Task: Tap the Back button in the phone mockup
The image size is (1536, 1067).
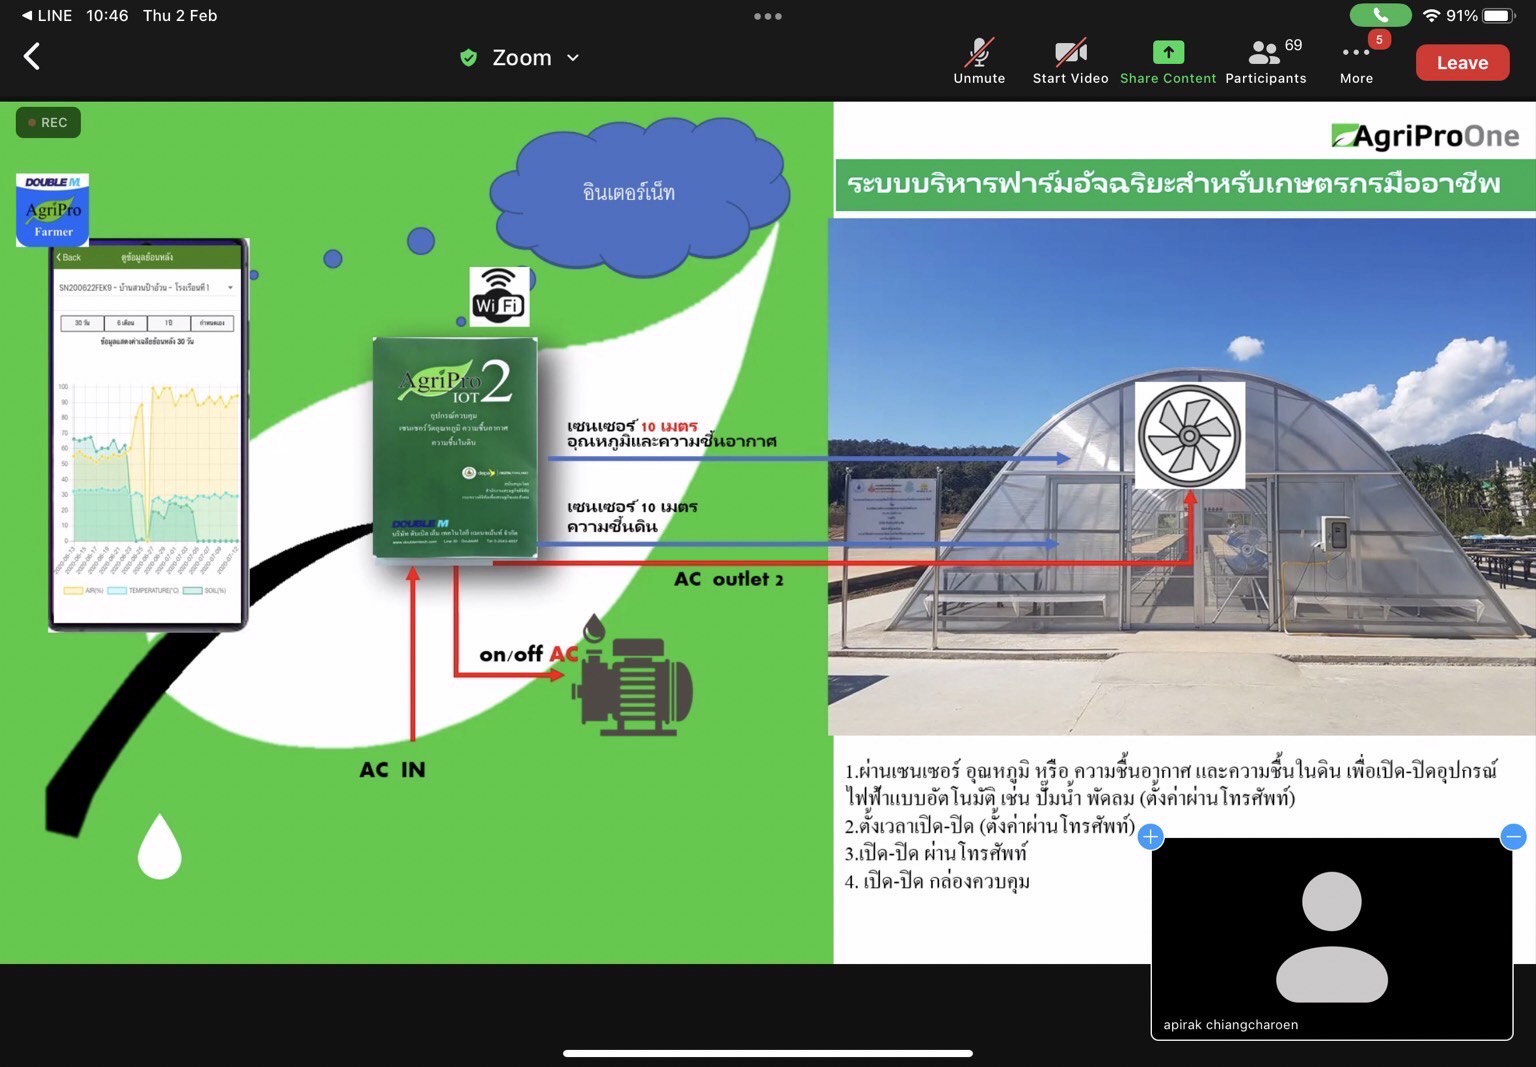Action: click(69, 258)
